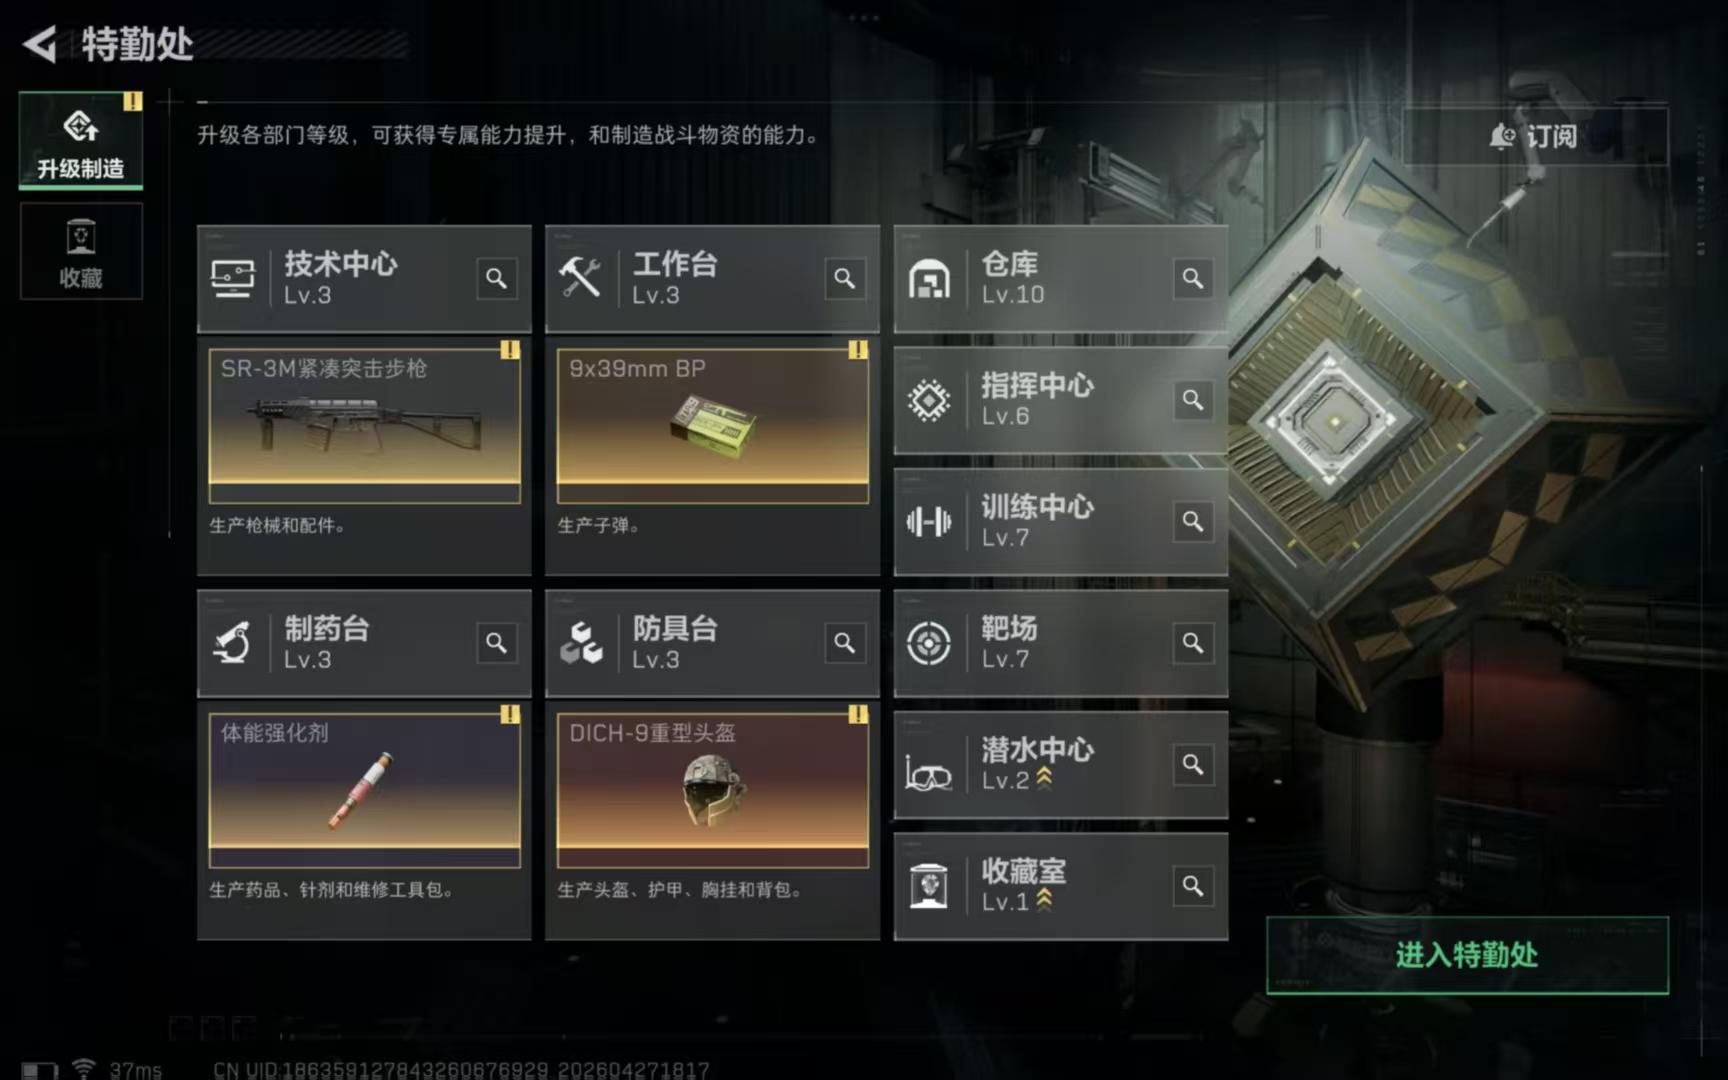This screenshot has width=1728, height=1080.
Task: Click the 进入特勤处 button
Action: [1467, 955]
